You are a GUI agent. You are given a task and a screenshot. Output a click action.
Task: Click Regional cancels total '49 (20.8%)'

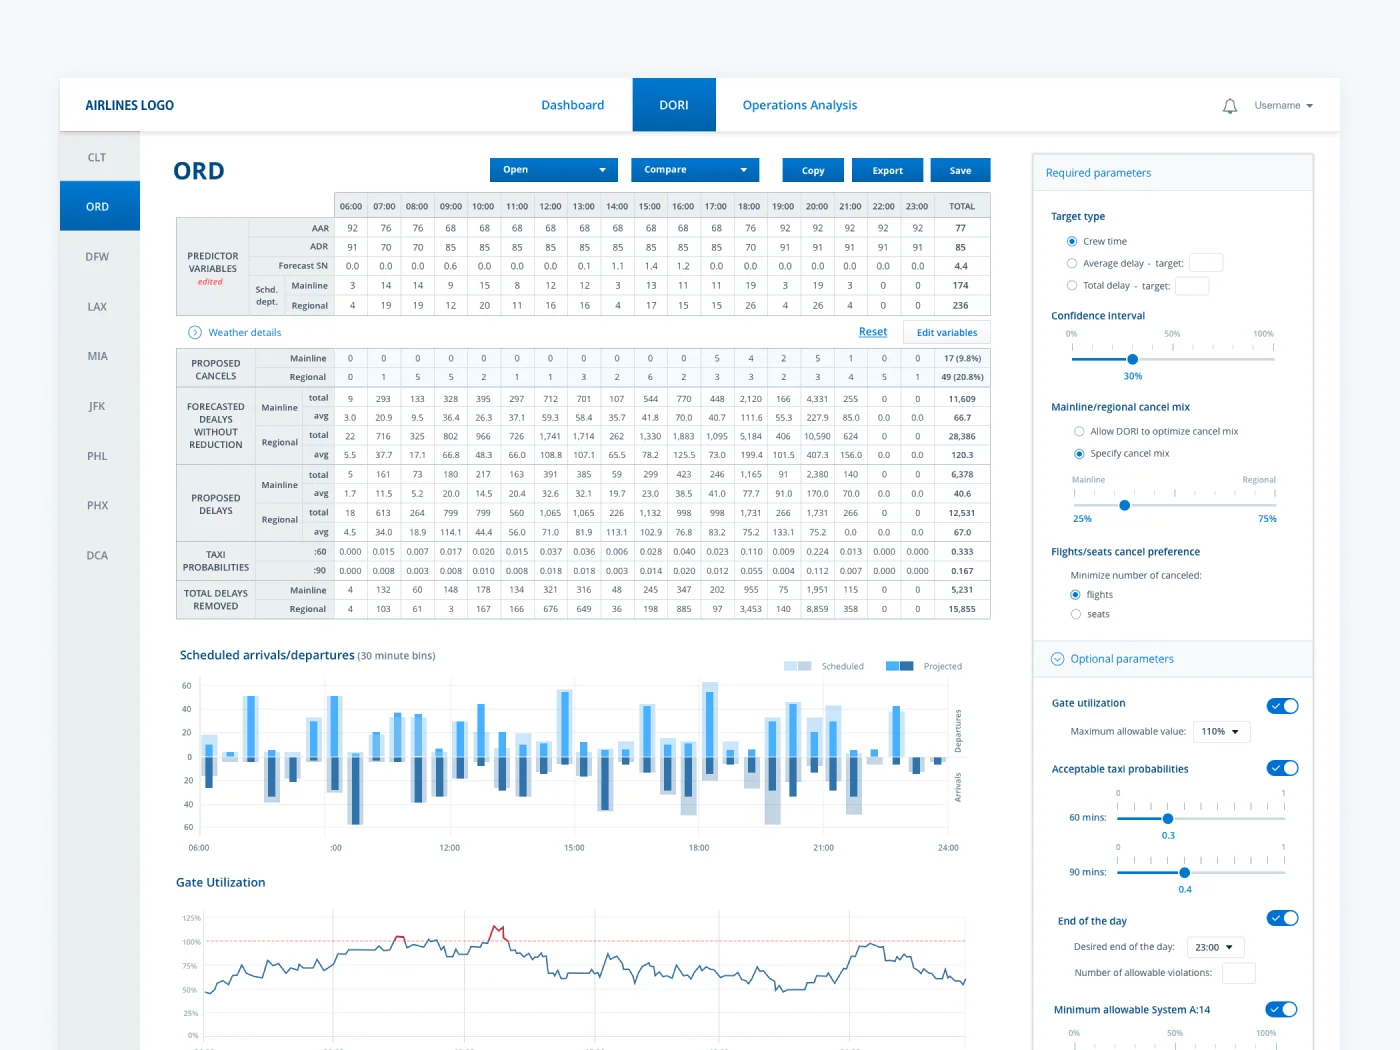(962, 377)
